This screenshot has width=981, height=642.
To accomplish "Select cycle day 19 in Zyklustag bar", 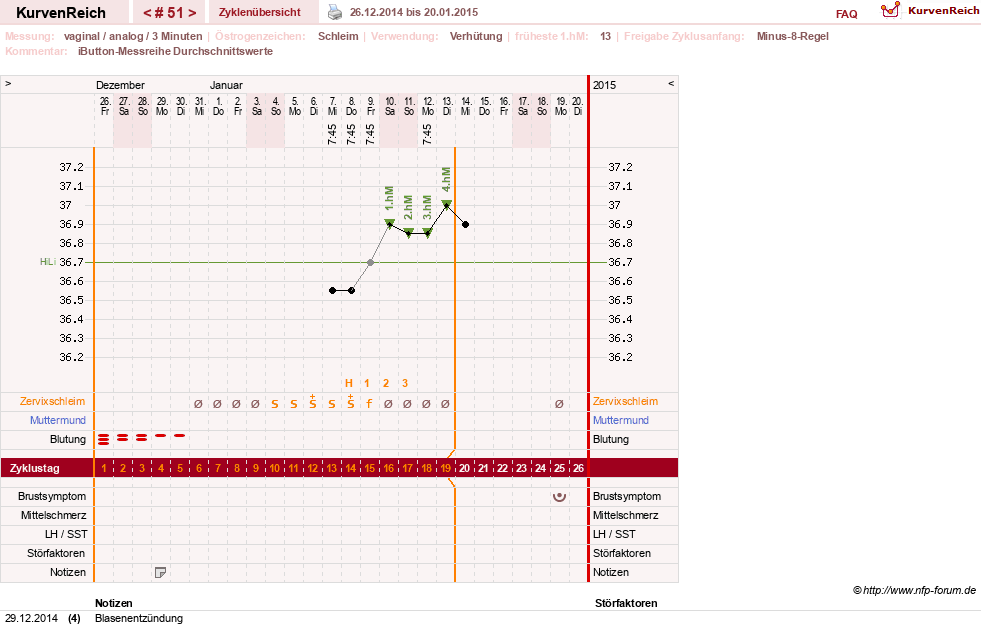I will (445, 468).
